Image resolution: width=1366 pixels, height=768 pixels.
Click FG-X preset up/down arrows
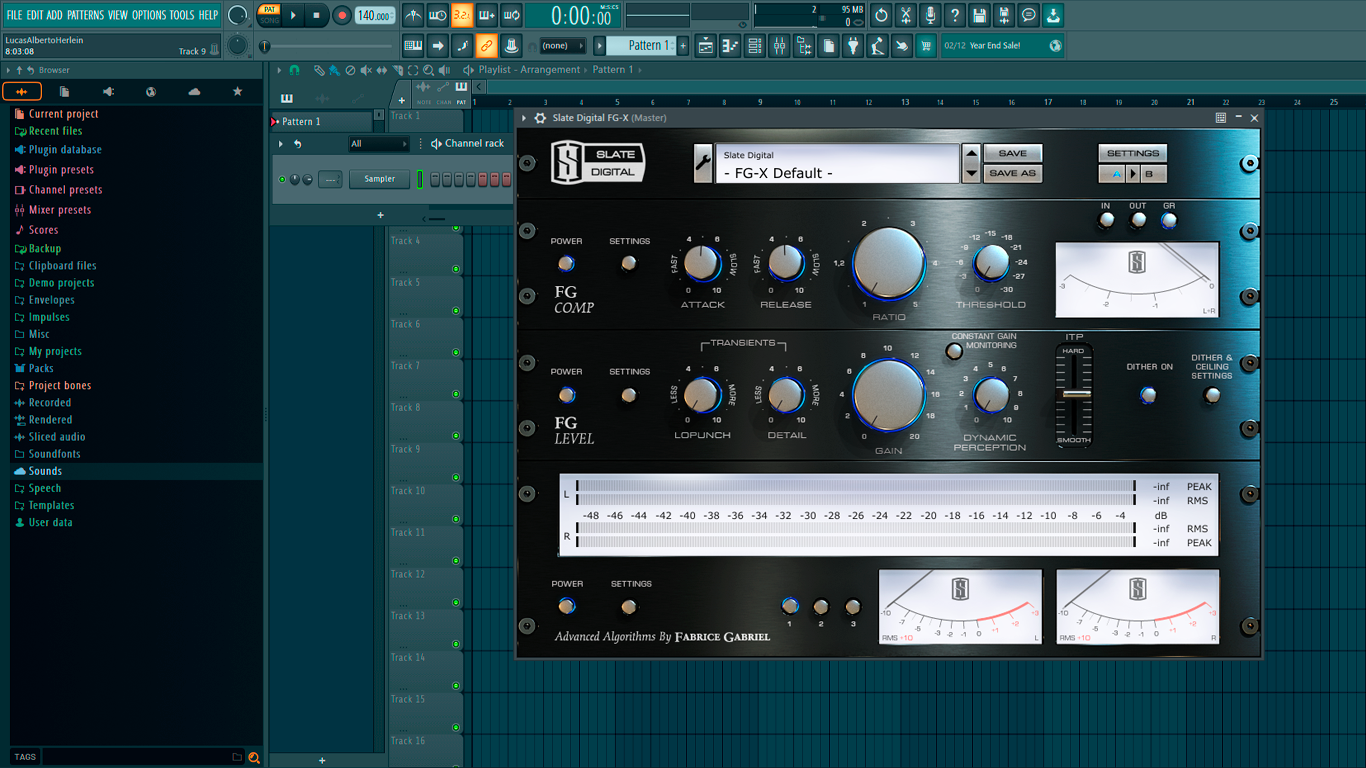tap(971, 163)
